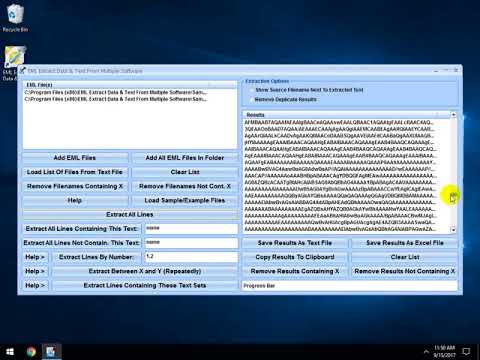Click the Add EML Files button
Image resolution: width=480 pixels, height=360 pixels.
[75, 158]
